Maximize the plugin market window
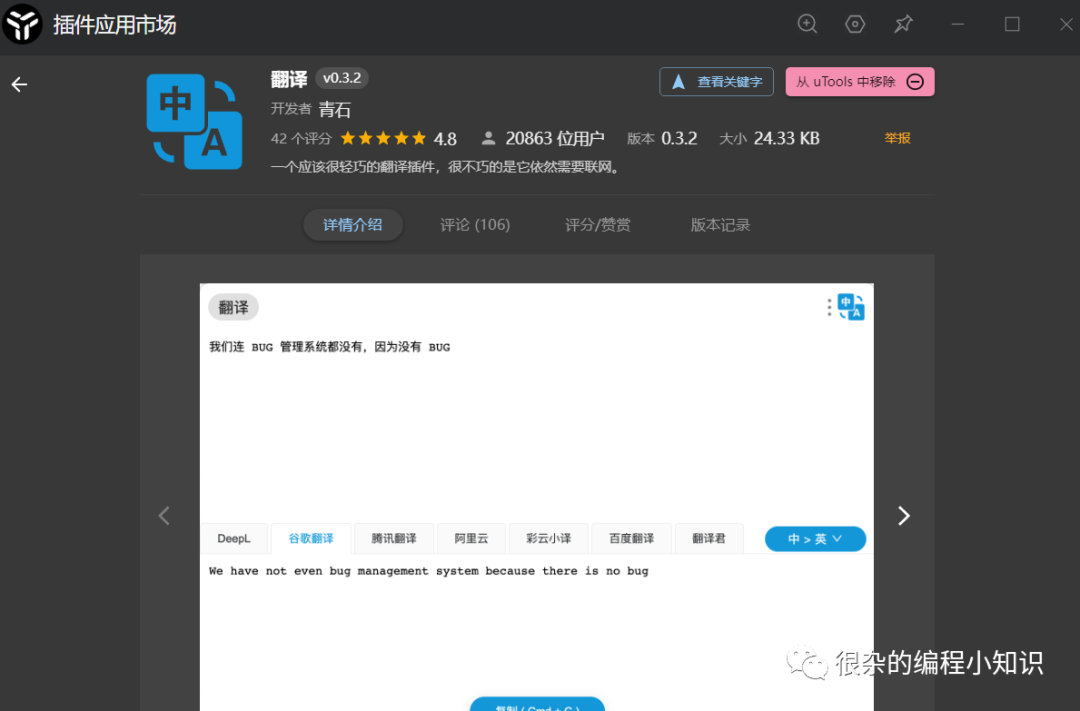Viewport: 1080px width, 711px height. tap(1012, 24)
